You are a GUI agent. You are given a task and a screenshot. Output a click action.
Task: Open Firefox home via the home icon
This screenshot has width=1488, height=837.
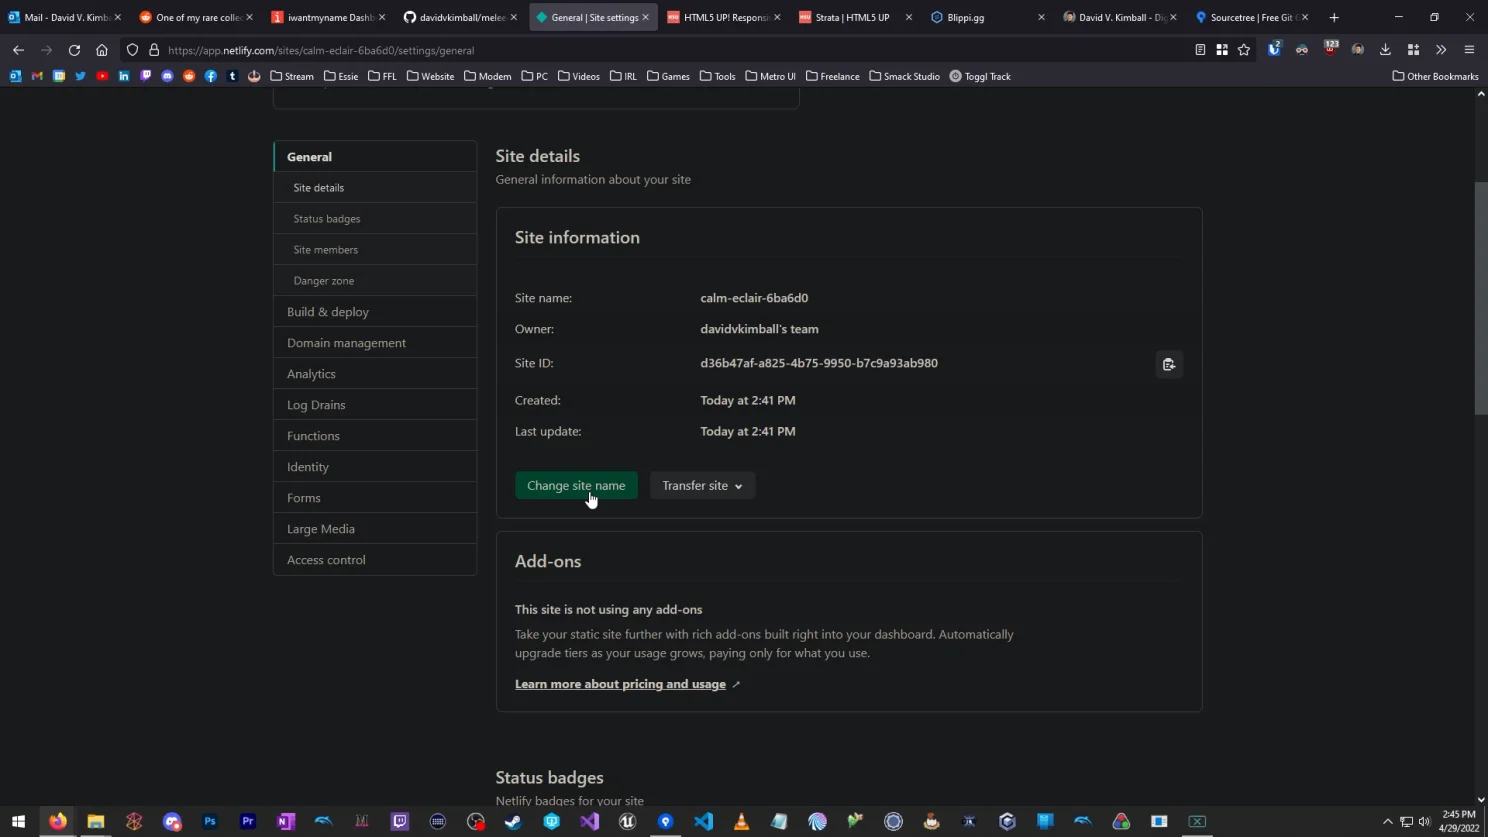click(x=100, y=50)
